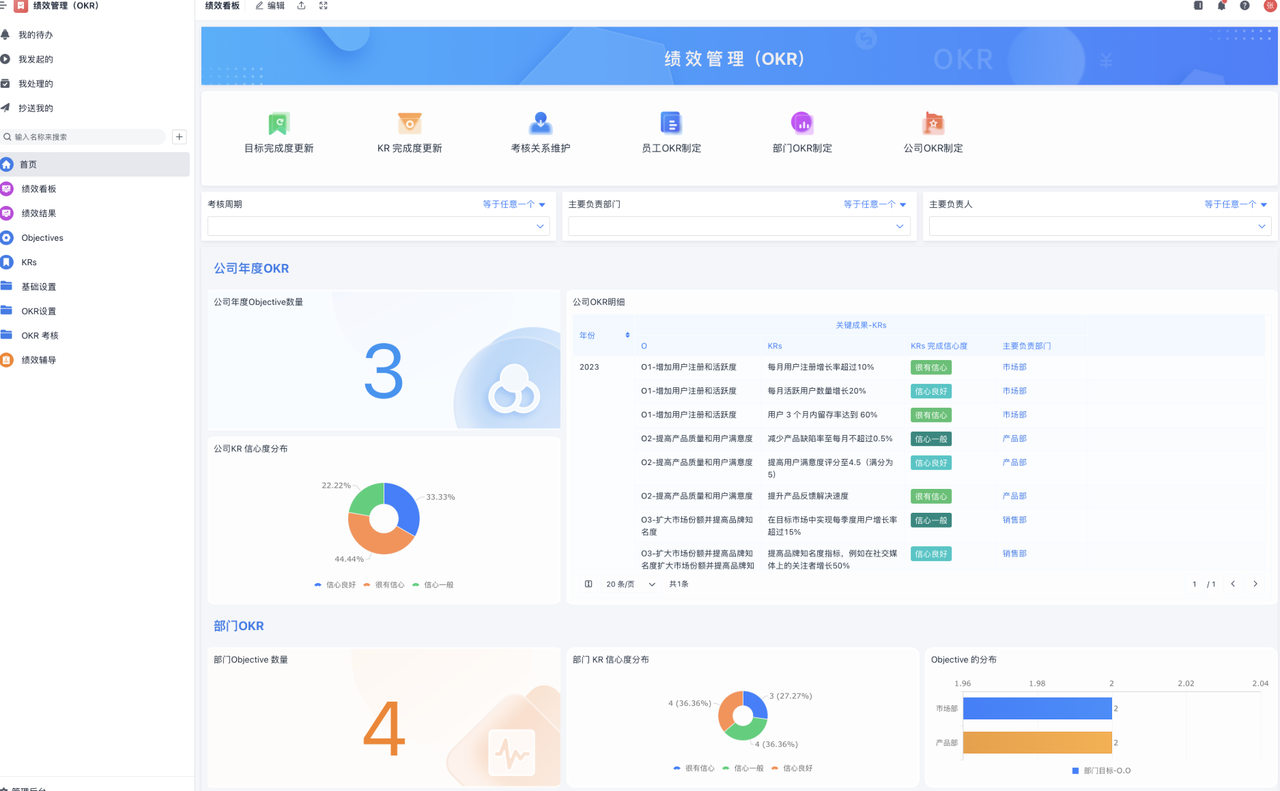Open the 主要负责人 等于任意一个 operator dropdown

[x=1236, y=204]
